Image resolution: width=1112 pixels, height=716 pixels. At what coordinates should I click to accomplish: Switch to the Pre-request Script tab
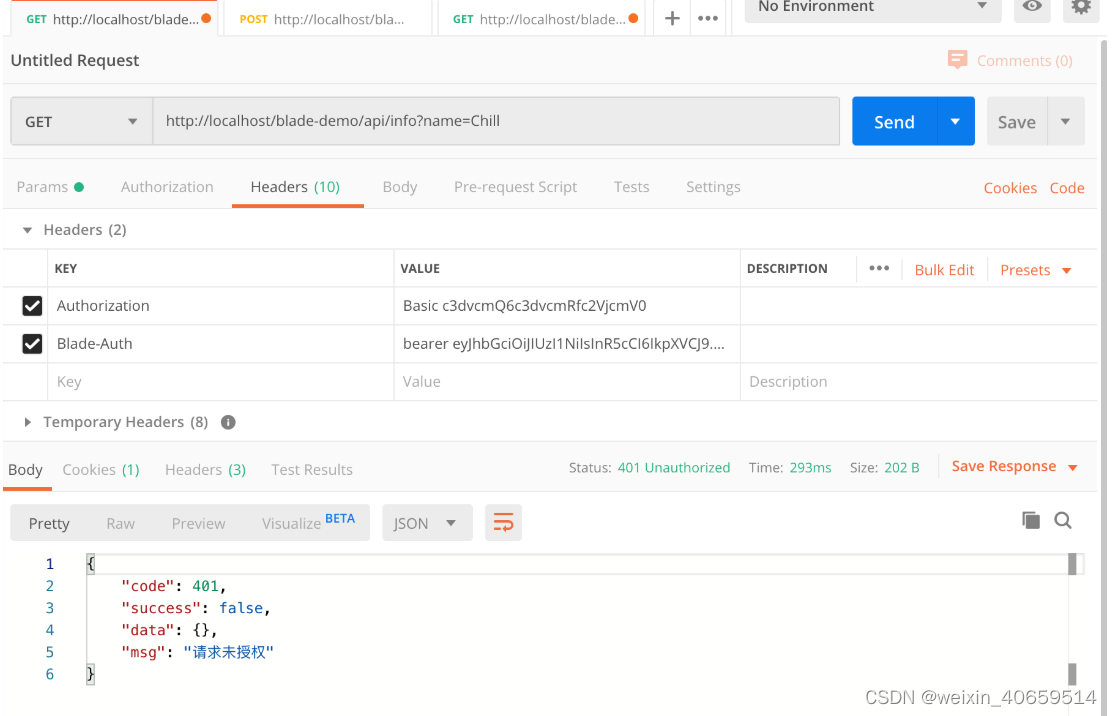515,187
